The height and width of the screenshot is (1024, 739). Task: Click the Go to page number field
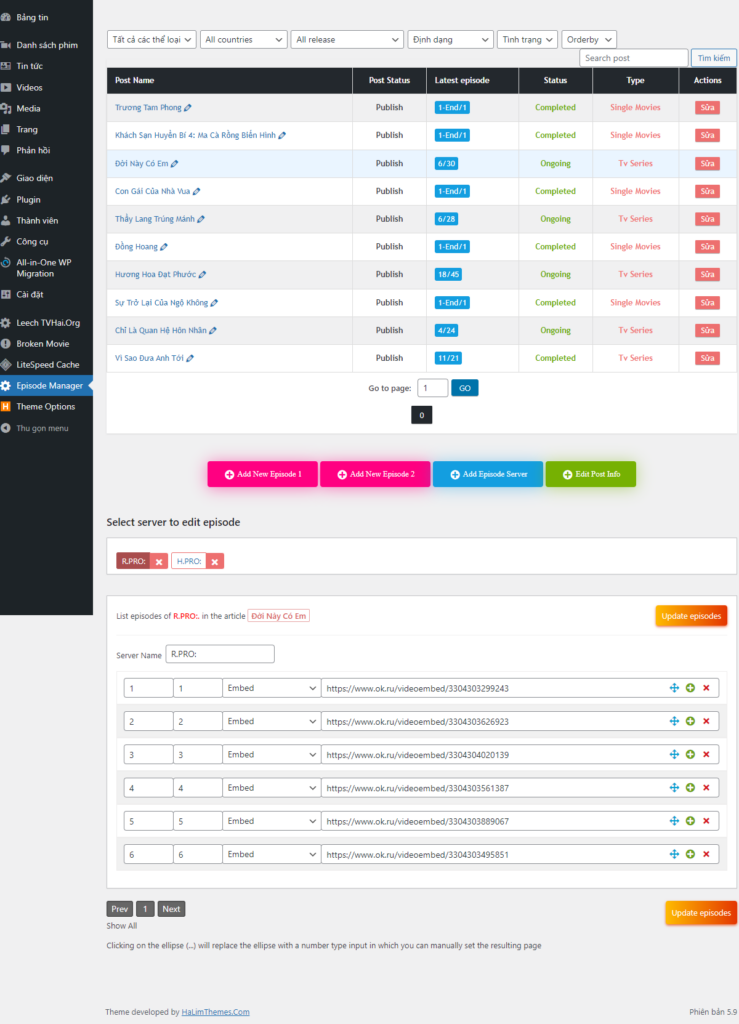click(433, 389)
